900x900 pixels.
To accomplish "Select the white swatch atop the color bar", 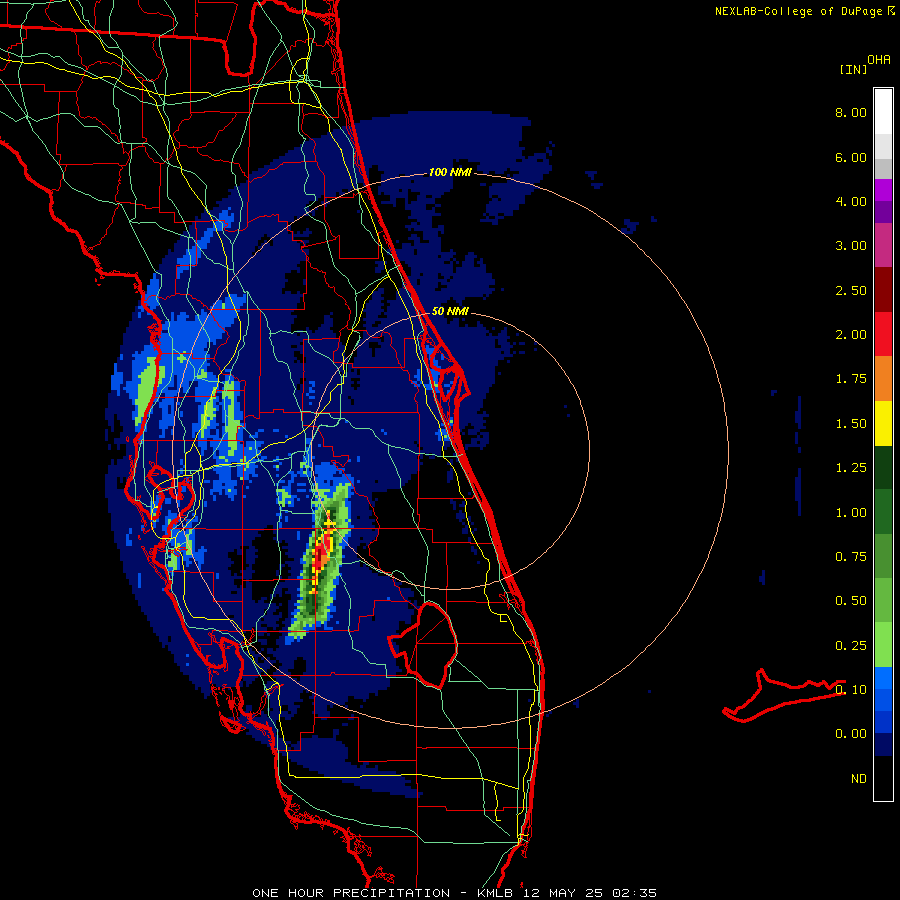I will click(x=883, y=112).
